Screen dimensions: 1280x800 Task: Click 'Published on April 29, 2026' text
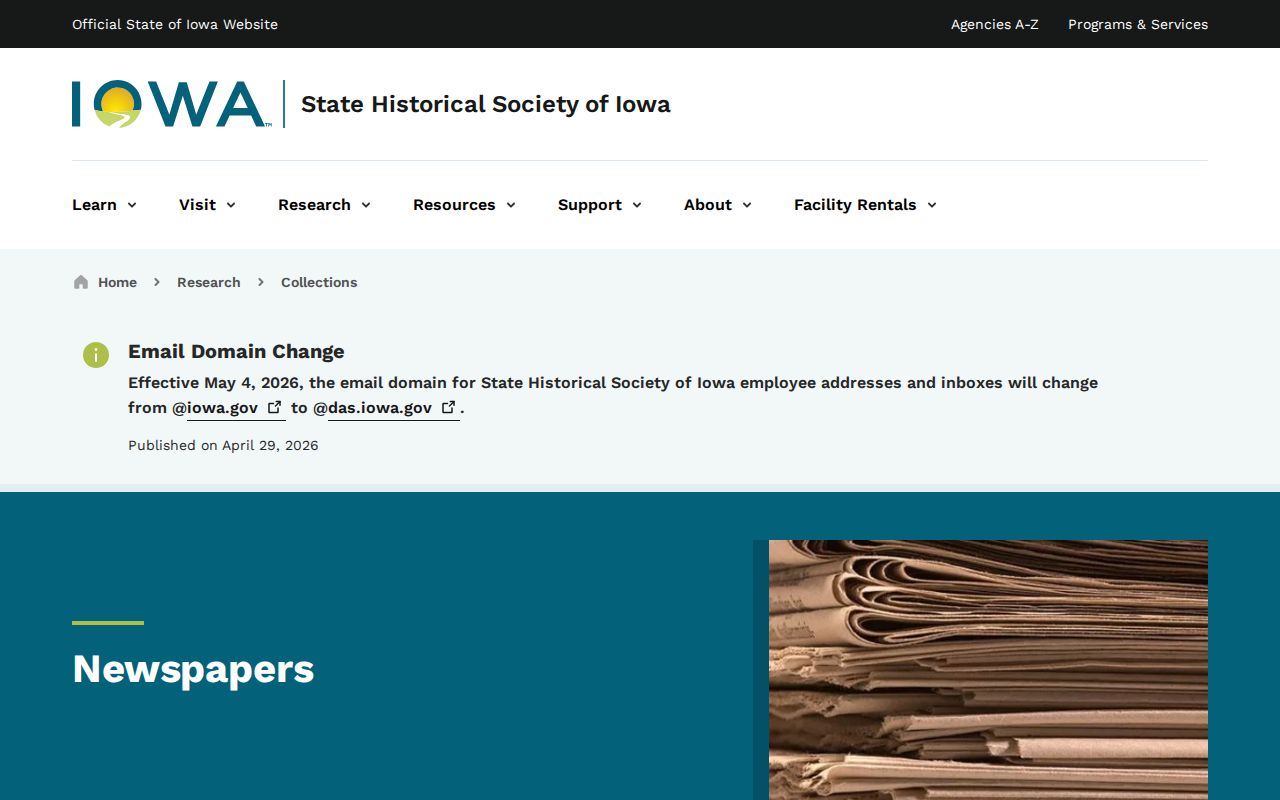click(223, 445)
